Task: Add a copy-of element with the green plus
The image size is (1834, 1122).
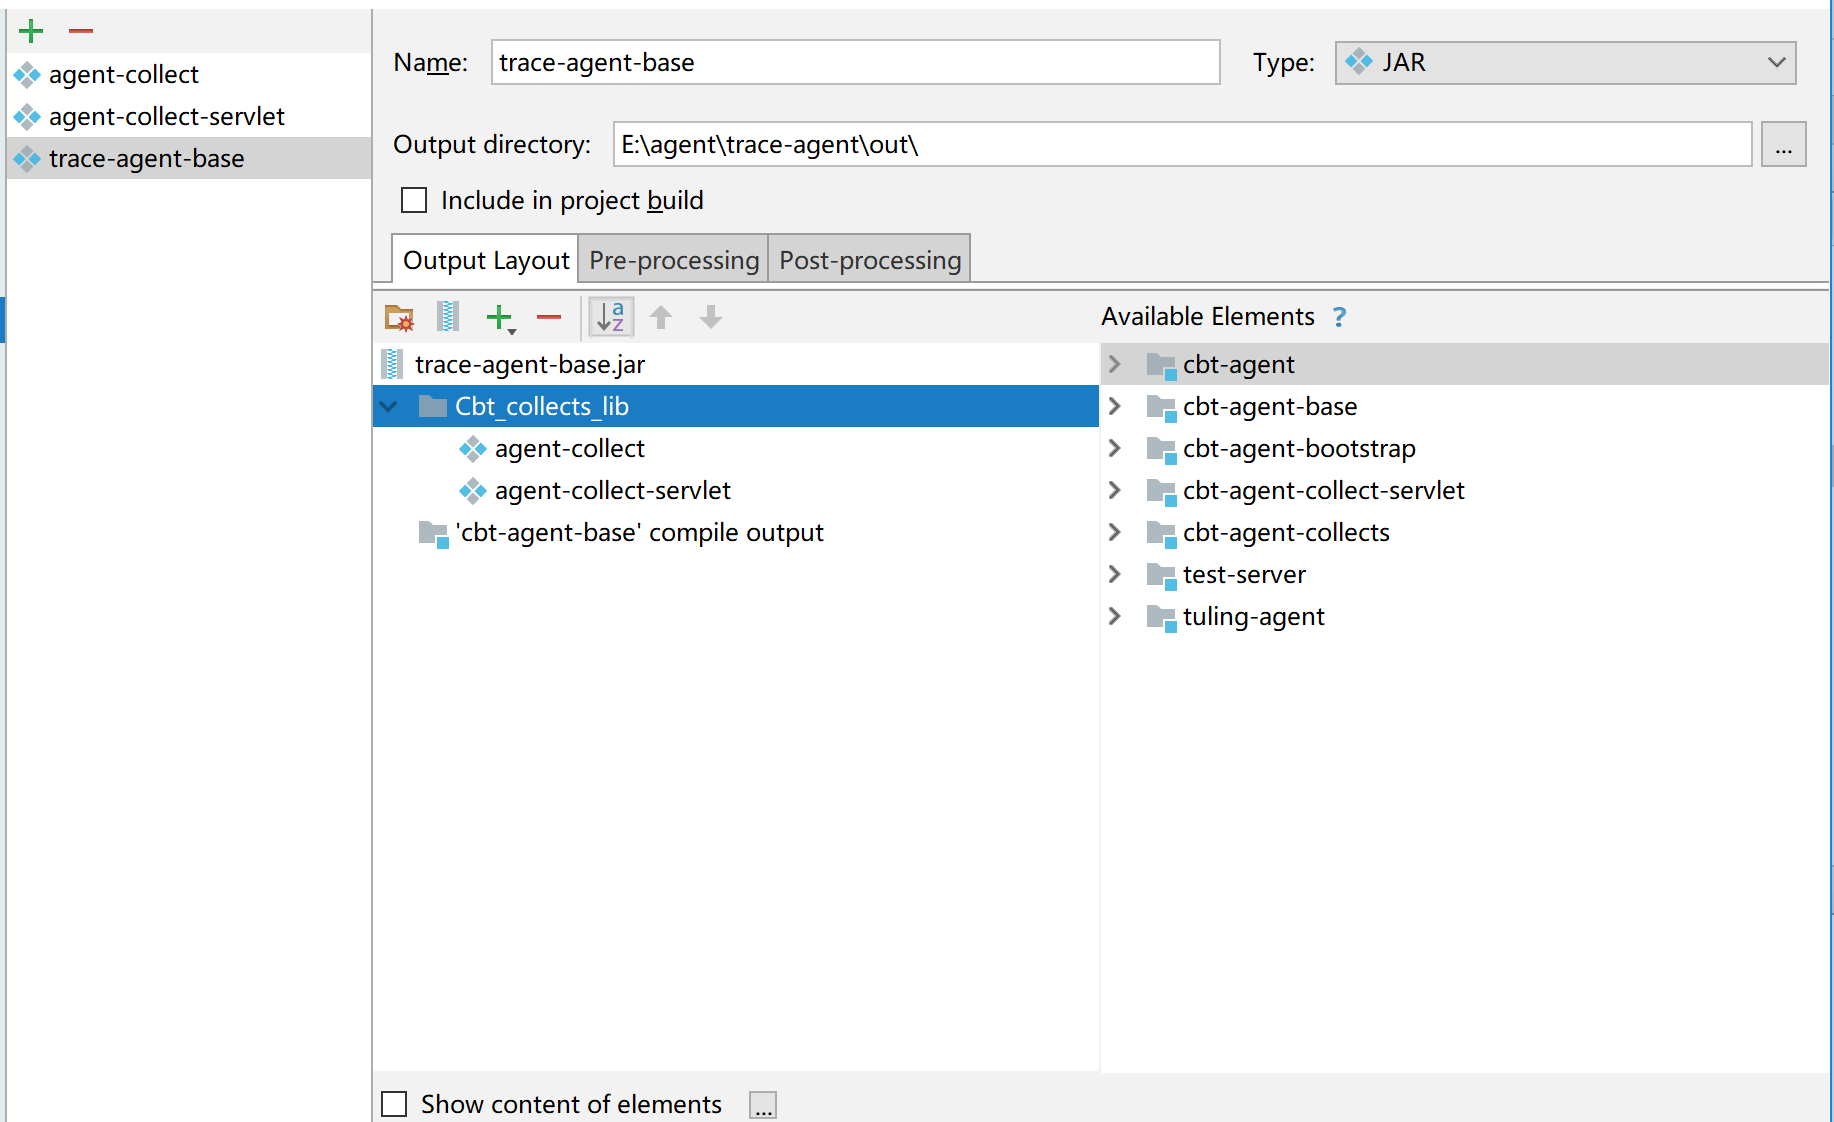Action: click(500, 318)
